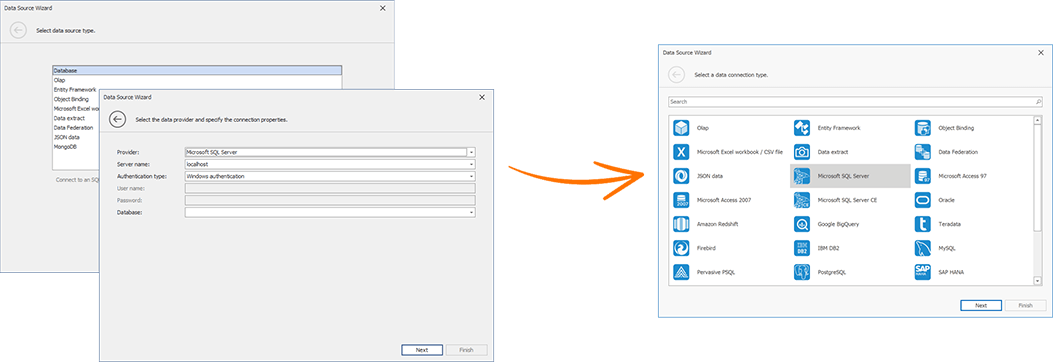1053x362 pixels.
Task: Click the connection type list scrollbar
Action: click(x=1038, y=177)
